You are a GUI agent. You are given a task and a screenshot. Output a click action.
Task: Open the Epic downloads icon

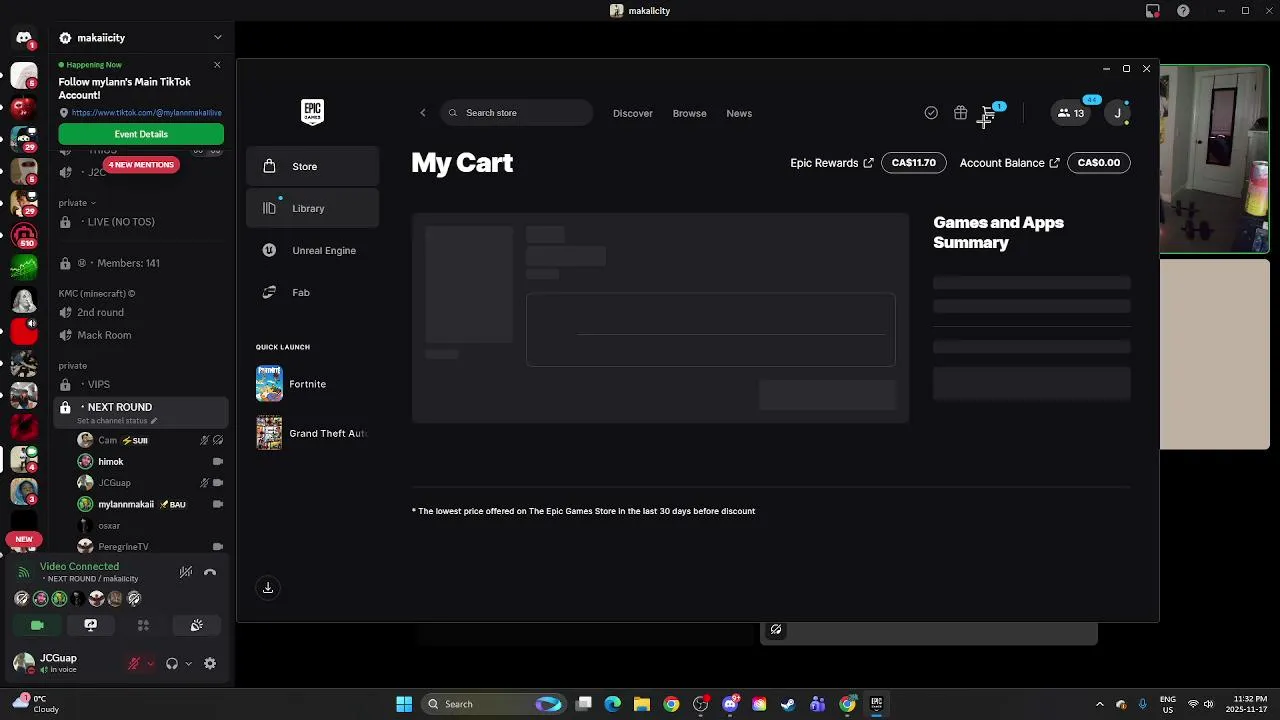(268, 588)
